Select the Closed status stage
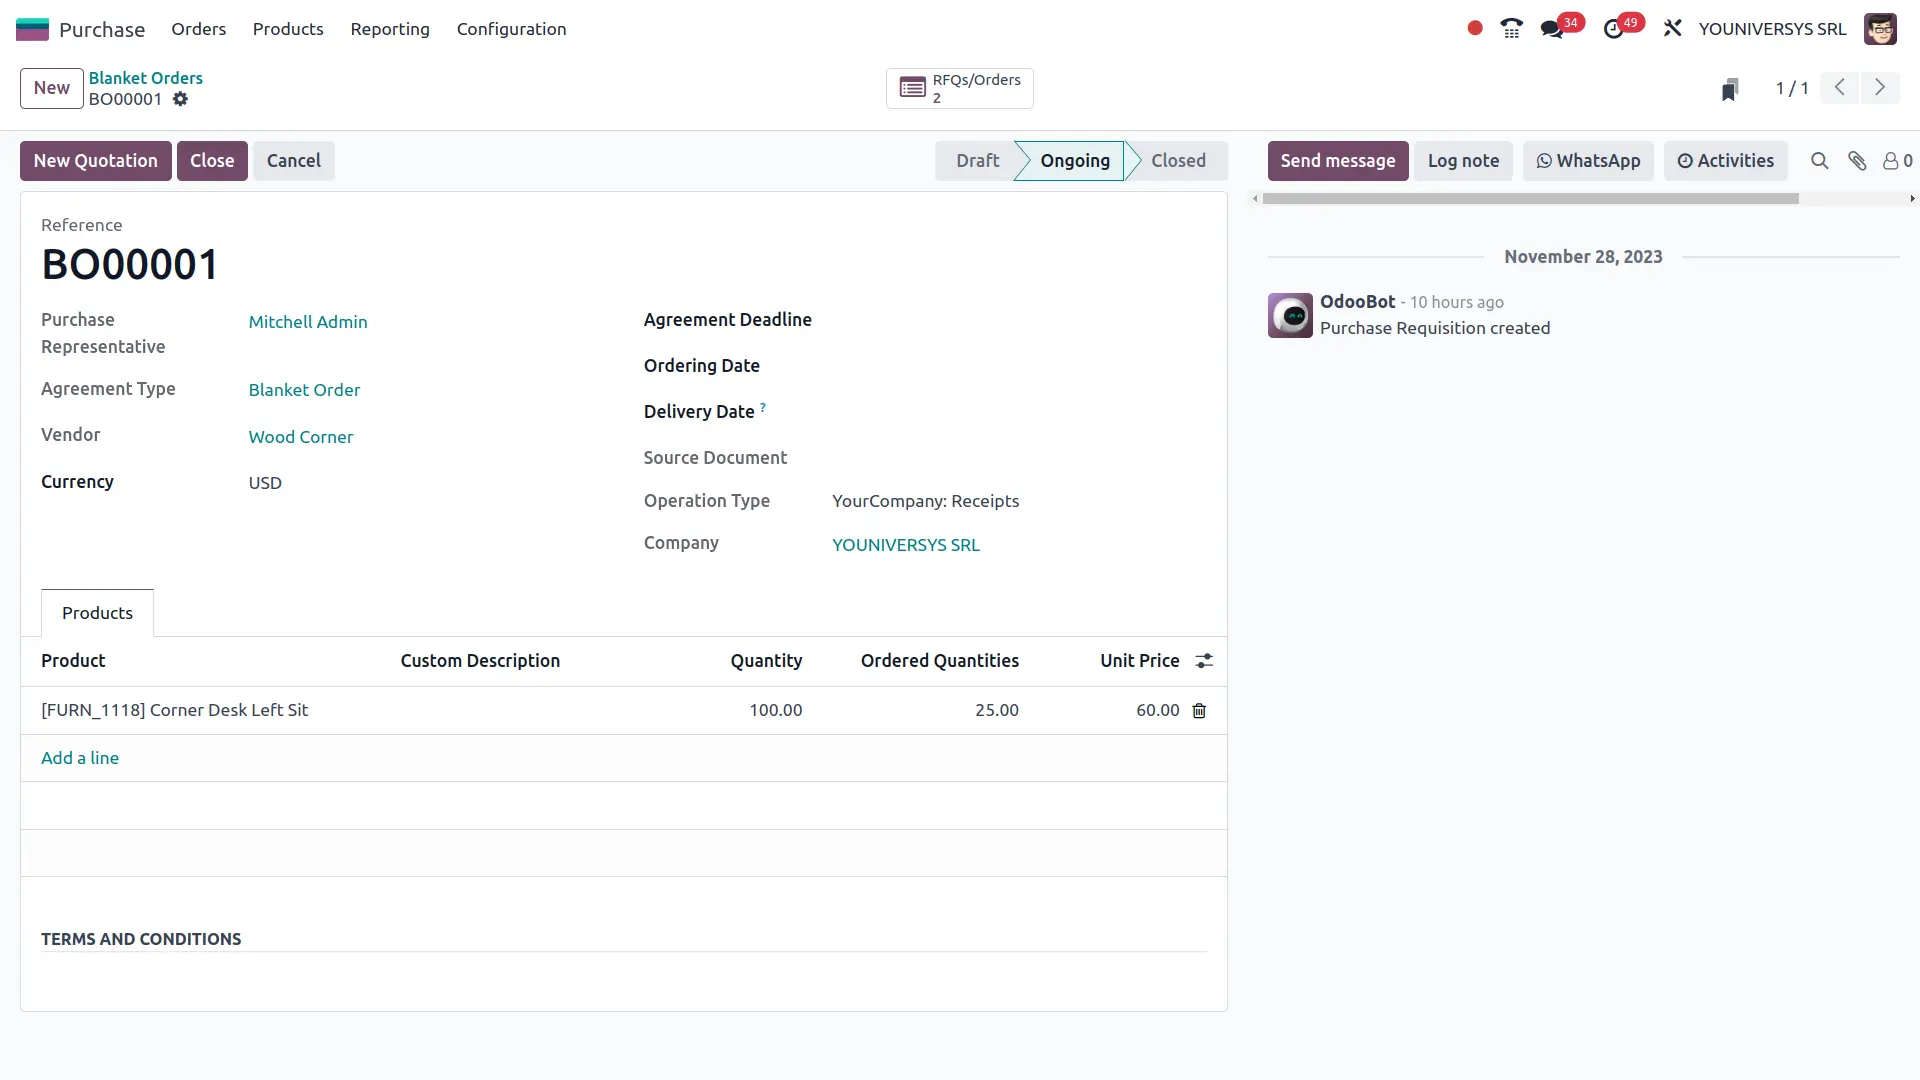 (1177, 161)
